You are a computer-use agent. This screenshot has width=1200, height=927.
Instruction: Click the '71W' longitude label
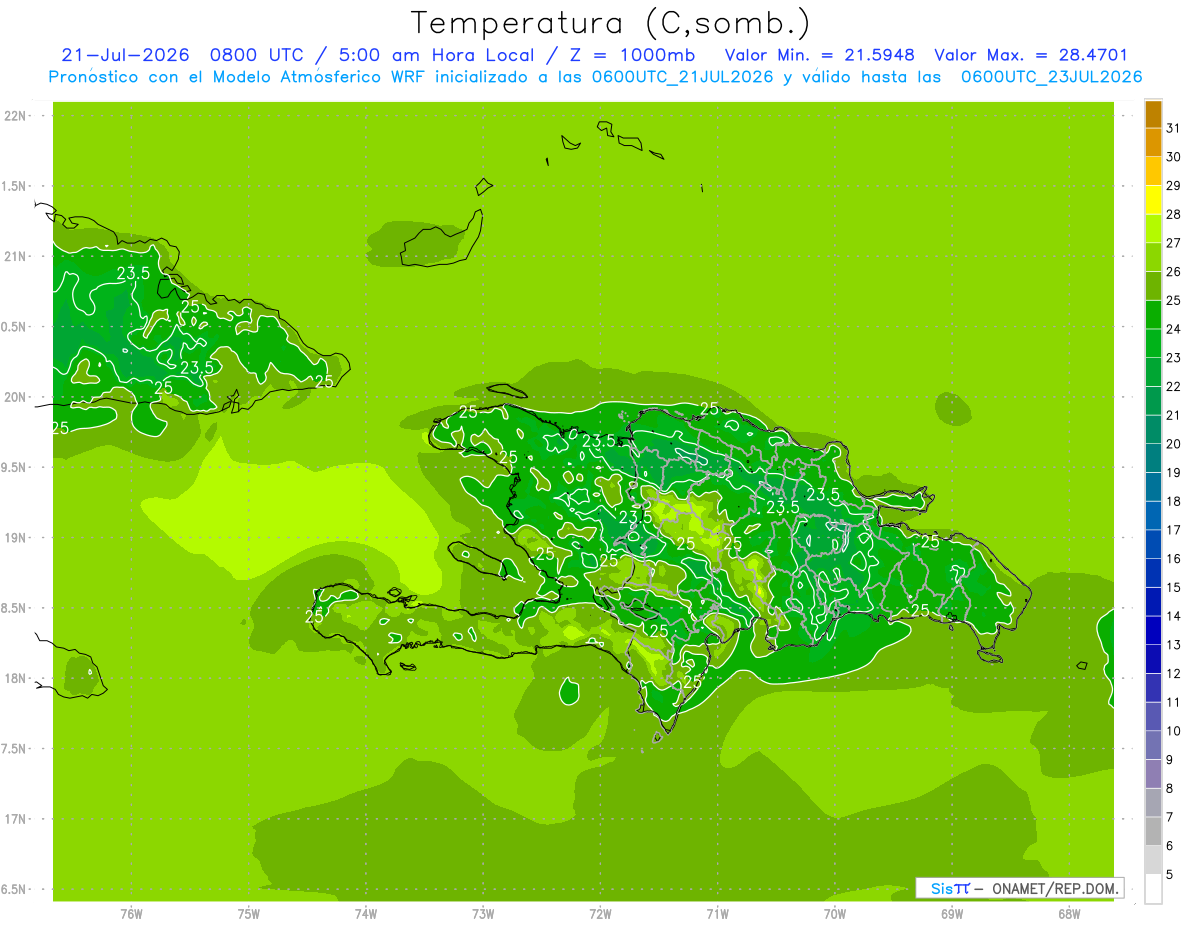click(717, 914)
